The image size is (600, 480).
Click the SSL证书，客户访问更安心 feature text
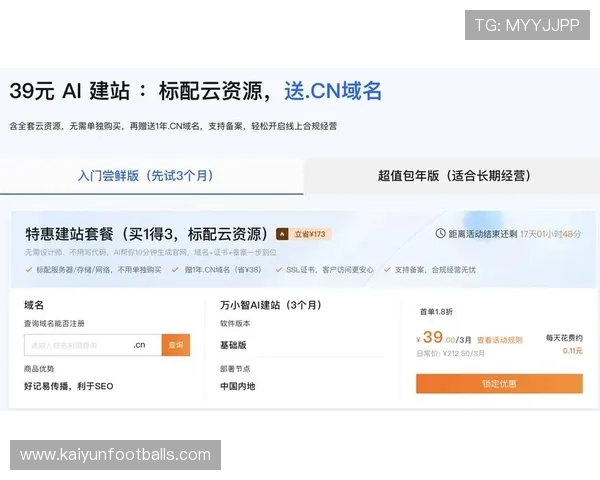(x=330, y=270)
